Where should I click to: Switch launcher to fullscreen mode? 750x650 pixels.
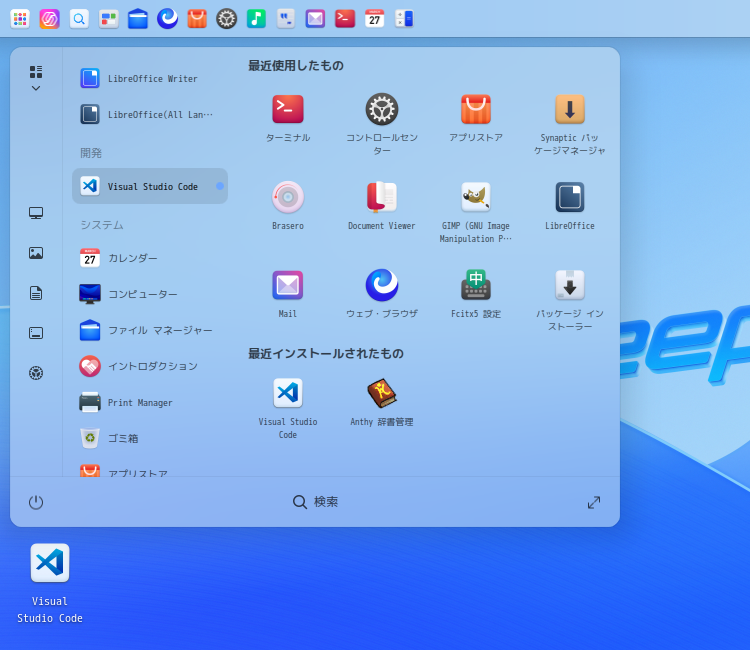coord(594,502)
